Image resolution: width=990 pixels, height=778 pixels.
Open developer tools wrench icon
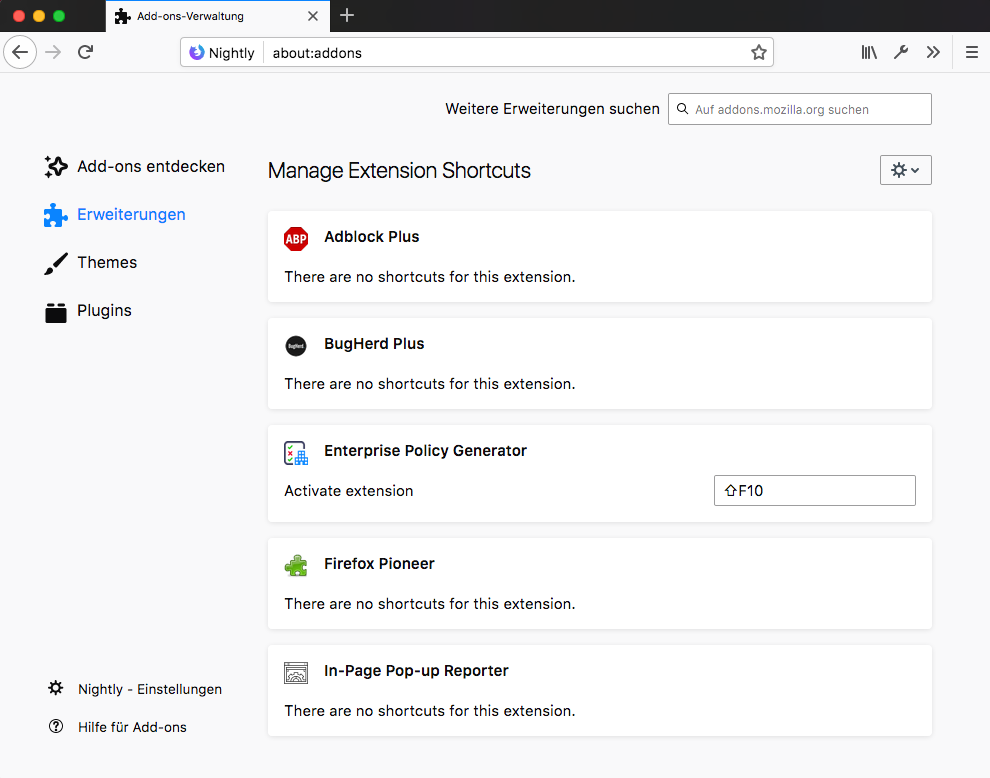(x=901, y=53)
